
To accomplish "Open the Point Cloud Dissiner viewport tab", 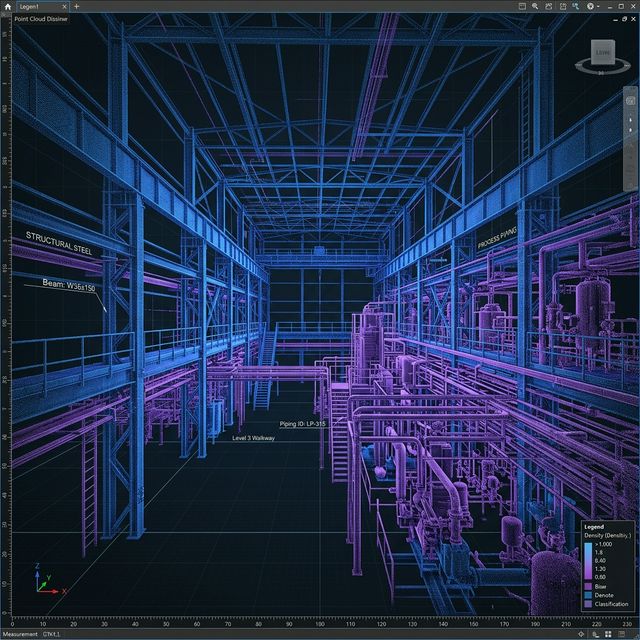I will (40, 19).
